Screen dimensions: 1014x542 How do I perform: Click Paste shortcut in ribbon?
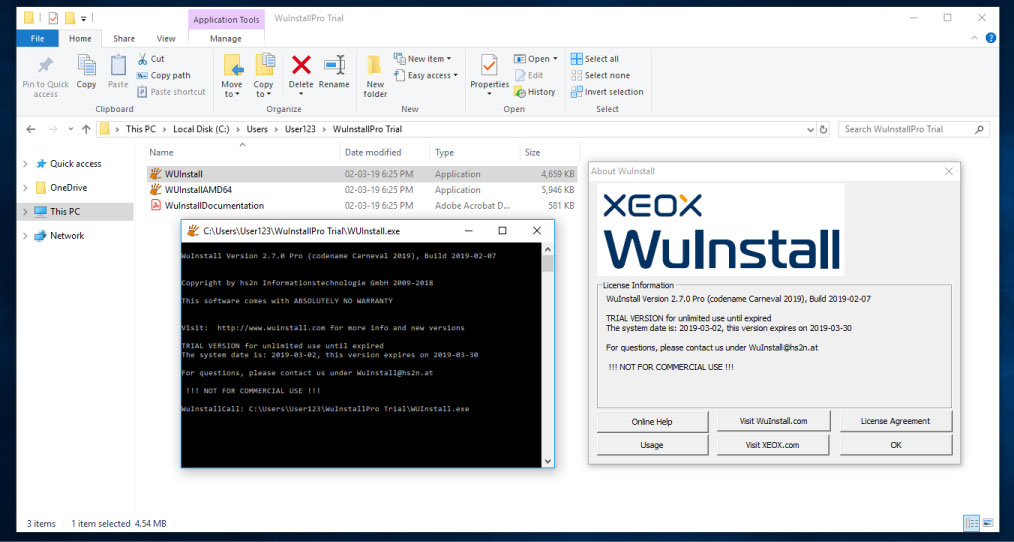tap(171, 92)
